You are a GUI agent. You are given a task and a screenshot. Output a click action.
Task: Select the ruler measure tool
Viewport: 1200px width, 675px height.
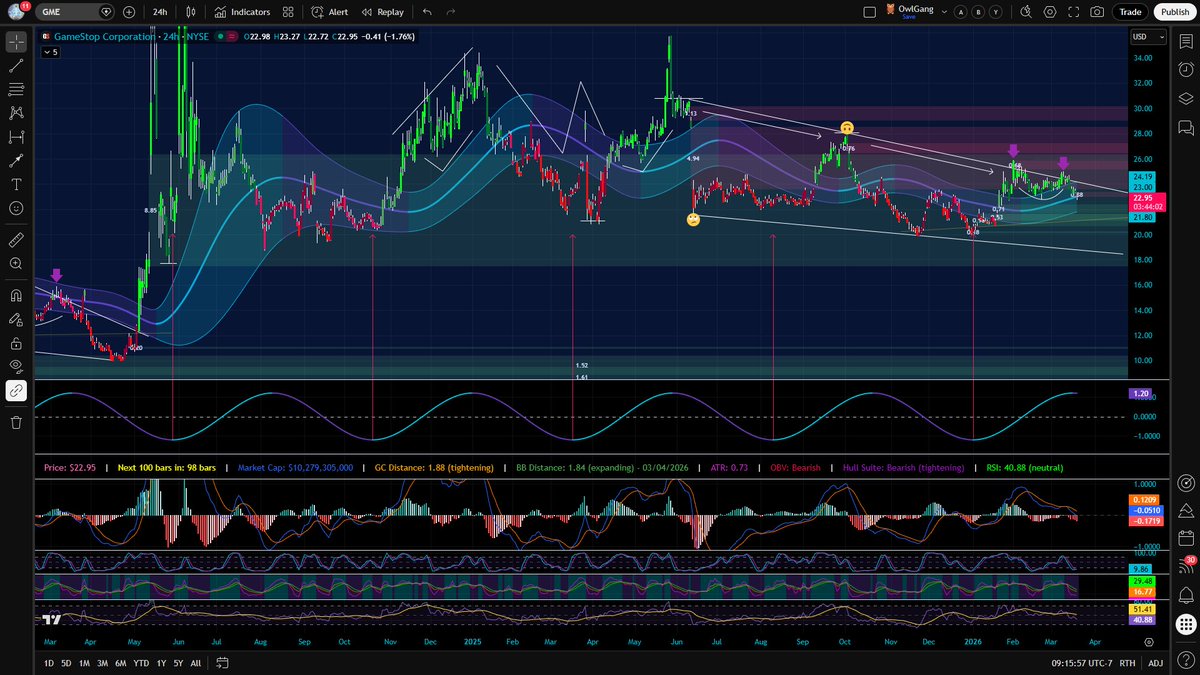point(16,240)
